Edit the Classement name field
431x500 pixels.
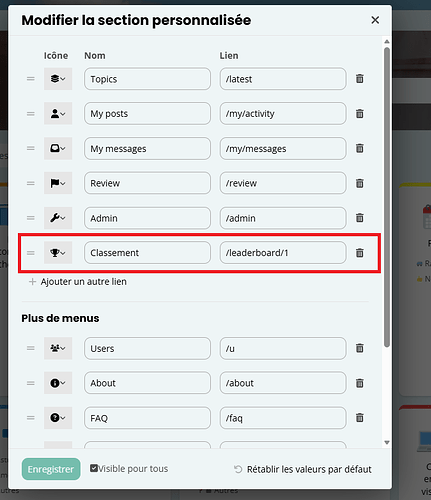coord(147,253)
